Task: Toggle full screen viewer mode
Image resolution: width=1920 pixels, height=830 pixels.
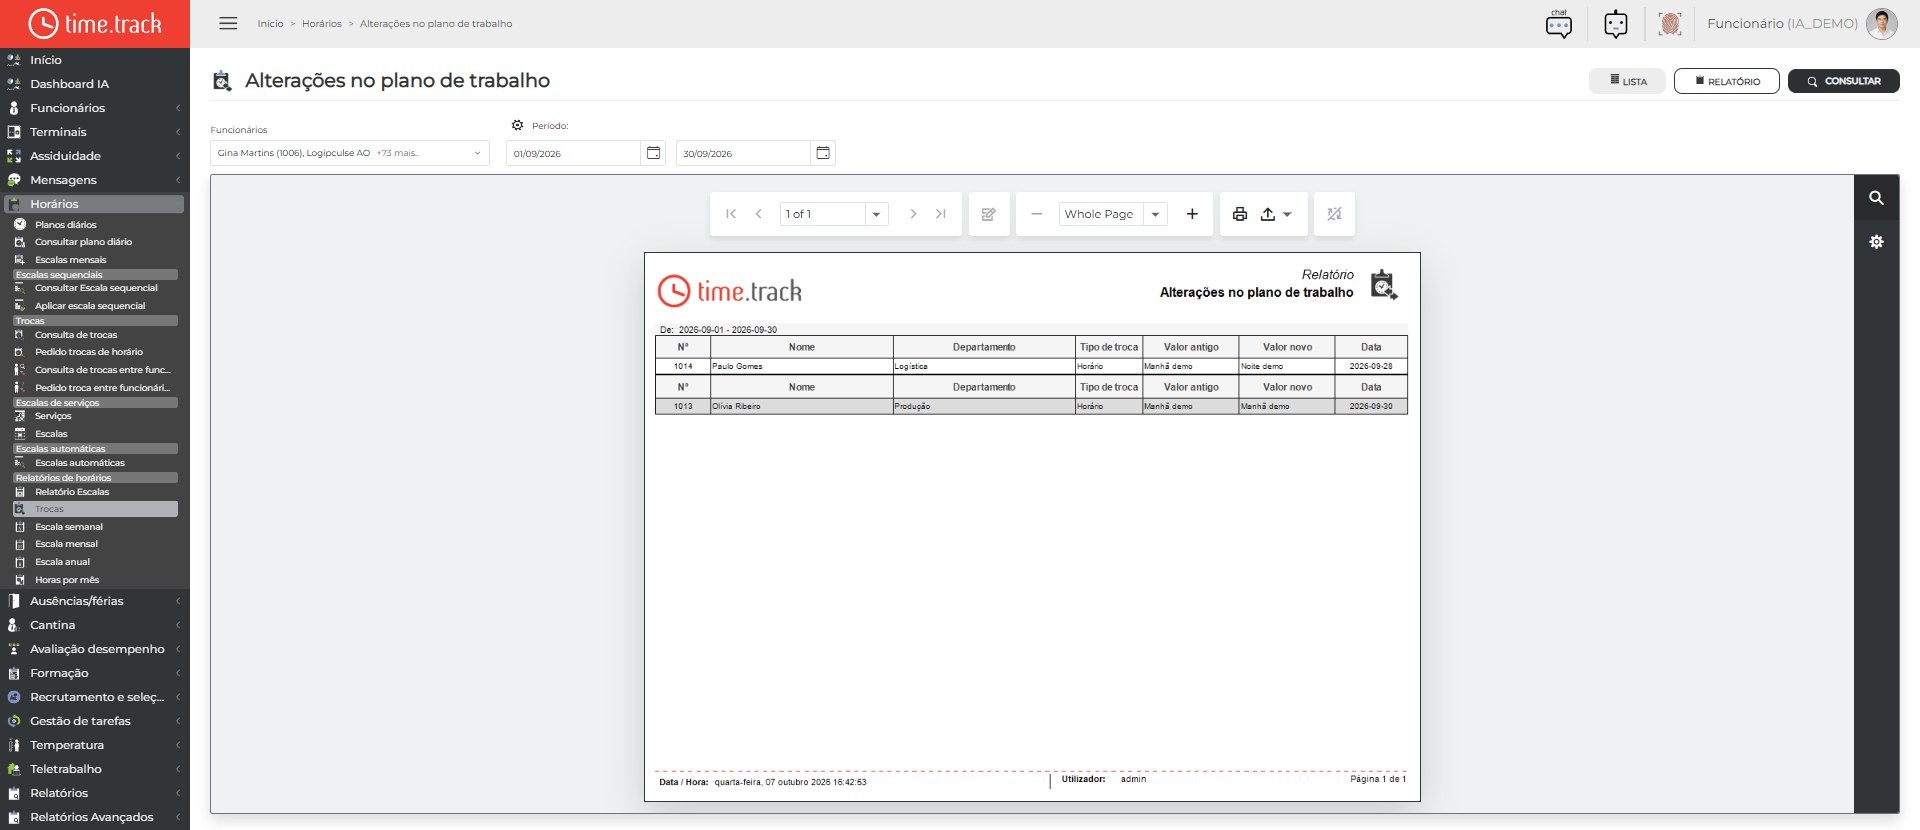Action: click(1334, 214)
